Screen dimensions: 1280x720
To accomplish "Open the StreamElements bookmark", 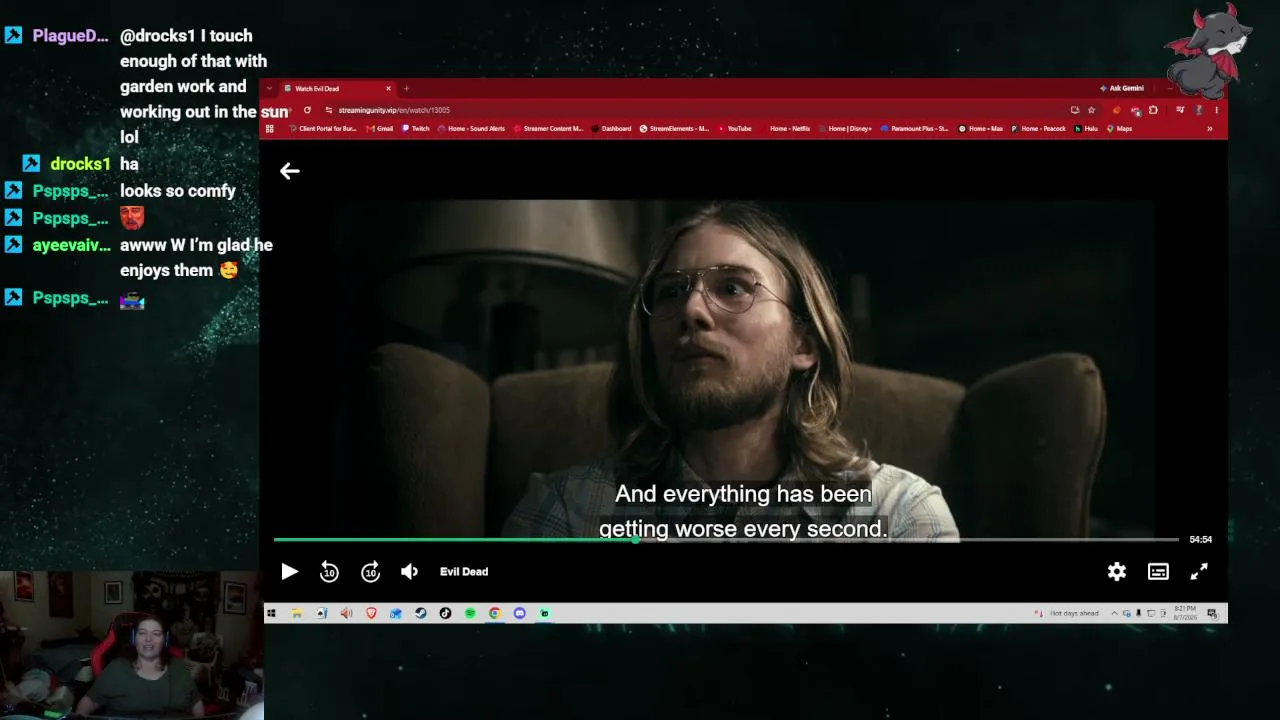I will click(674, 129).
